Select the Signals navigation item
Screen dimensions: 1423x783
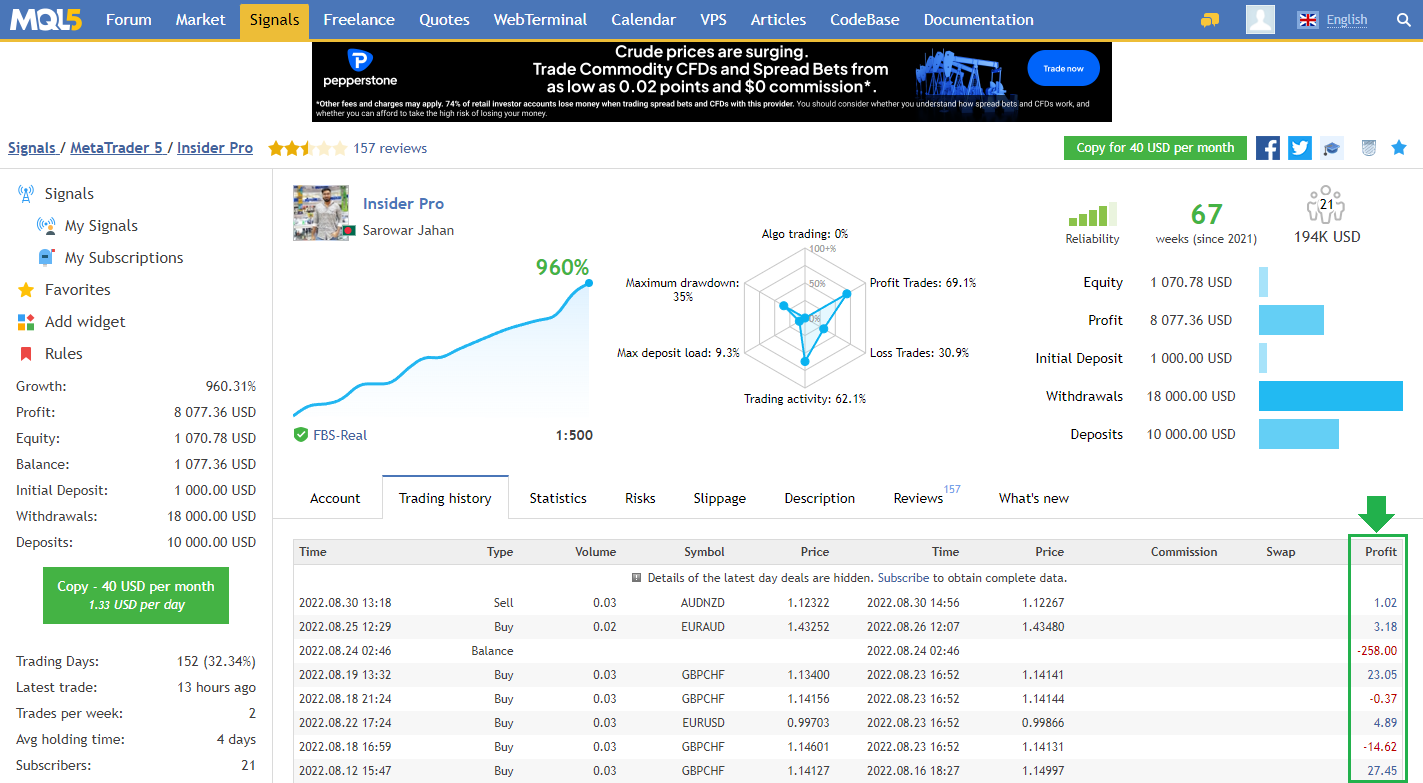pos(274,20)
